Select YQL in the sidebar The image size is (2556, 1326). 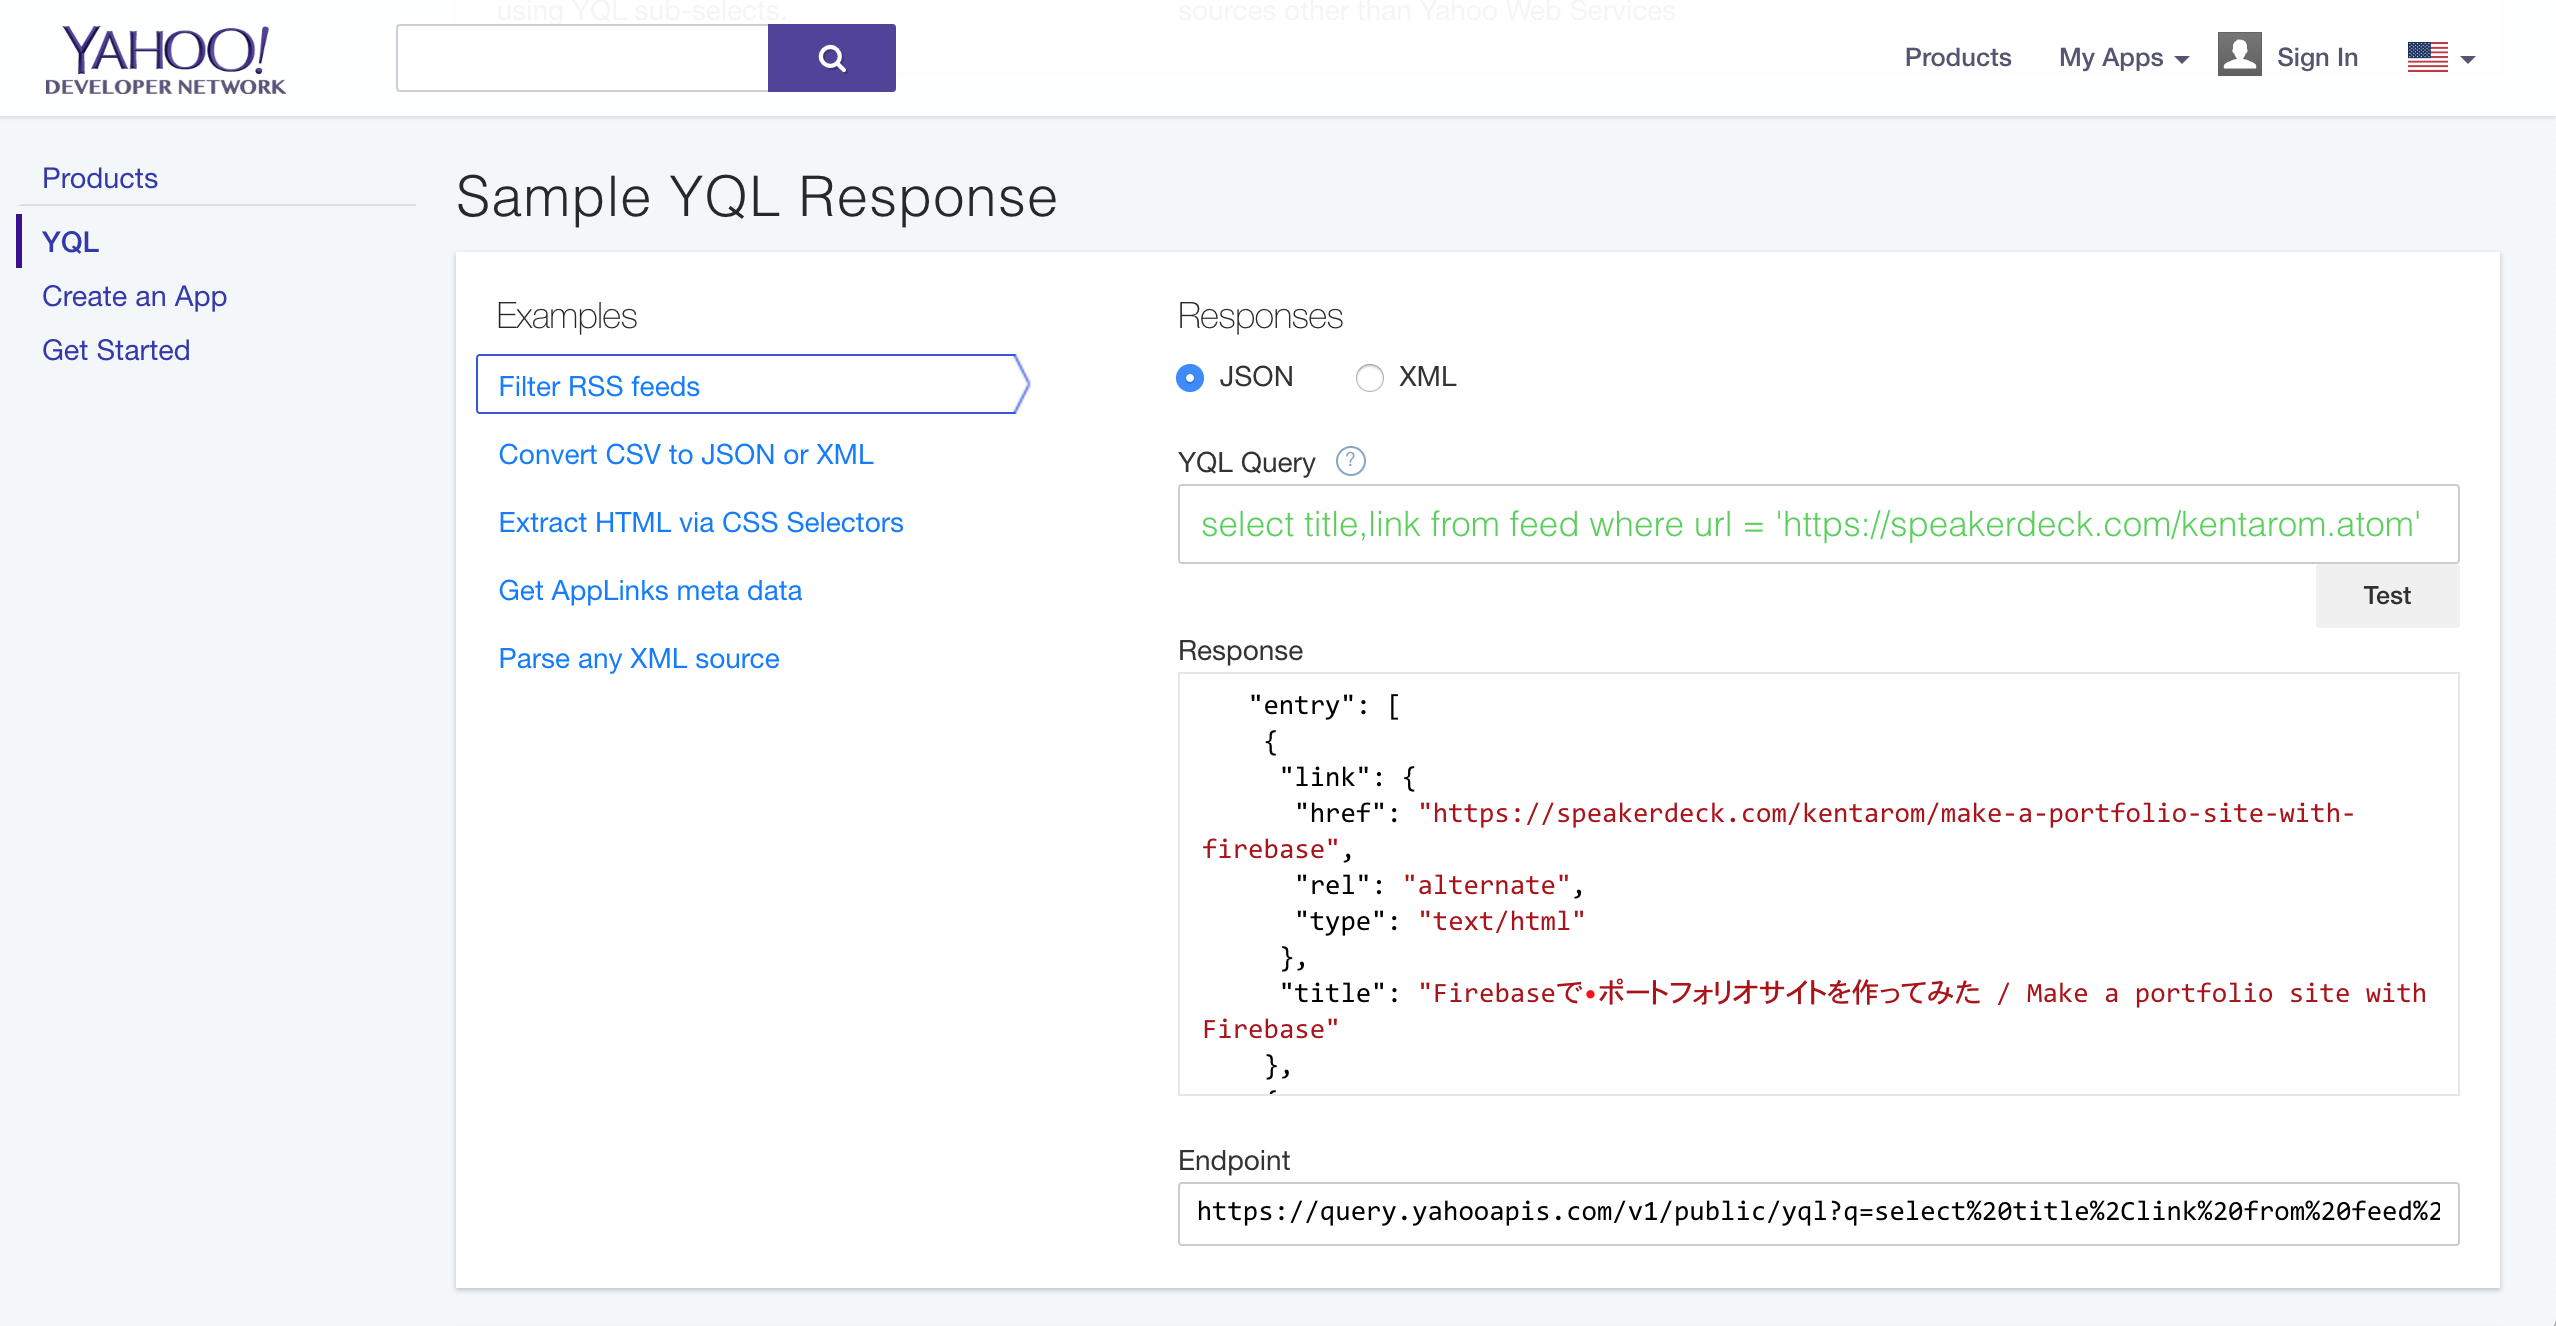pyautogui.click(x=70, y=242)
